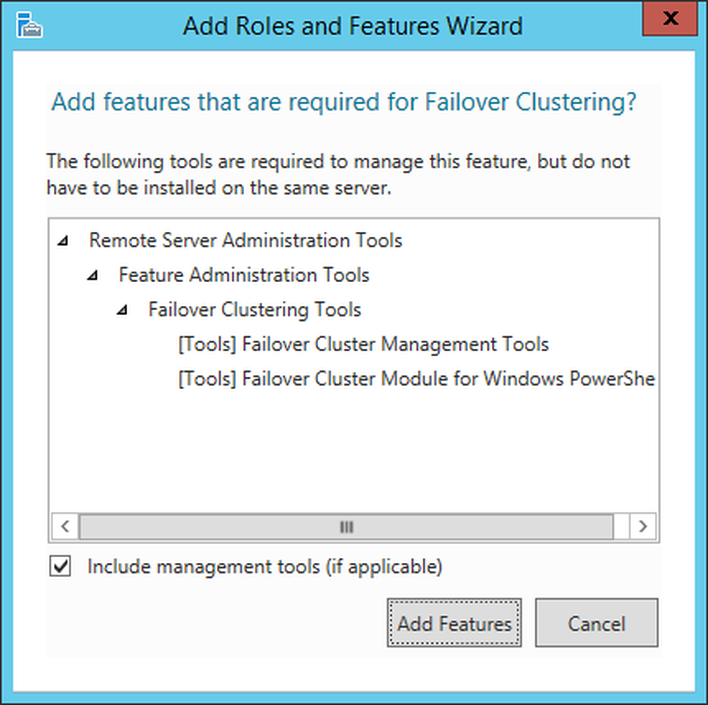Image resolution: width=708 pixels, height=705 pixels.
Task: Close the Add Roles and Features Wizard dialog
Action: [670, 19]
